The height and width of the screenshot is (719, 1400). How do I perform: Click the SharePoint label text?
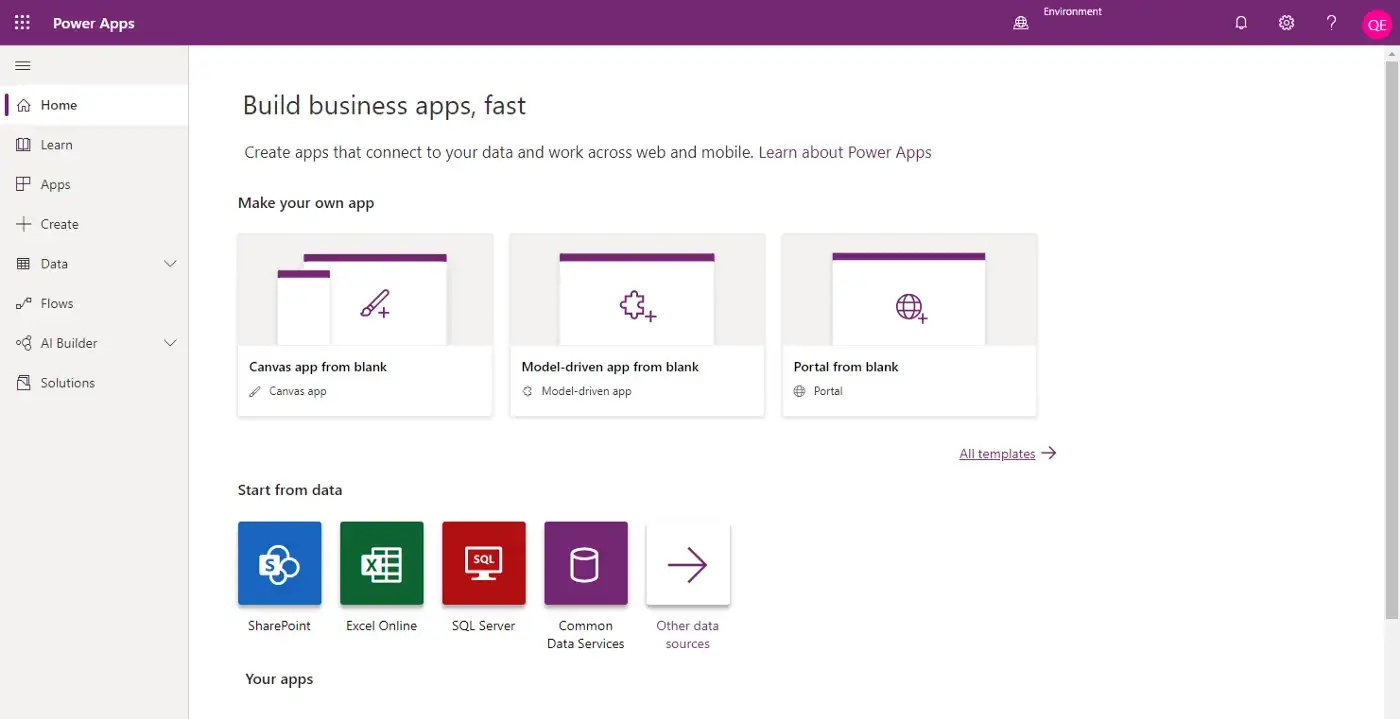coord(280,626)
